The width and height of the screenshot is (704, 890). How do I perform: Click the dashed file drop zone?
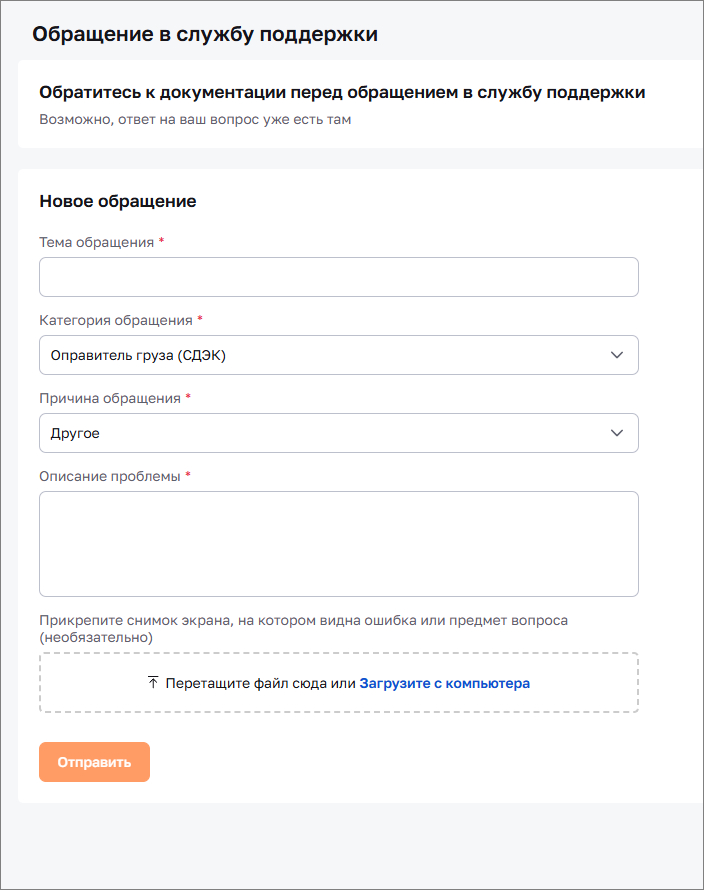[338, 682]
